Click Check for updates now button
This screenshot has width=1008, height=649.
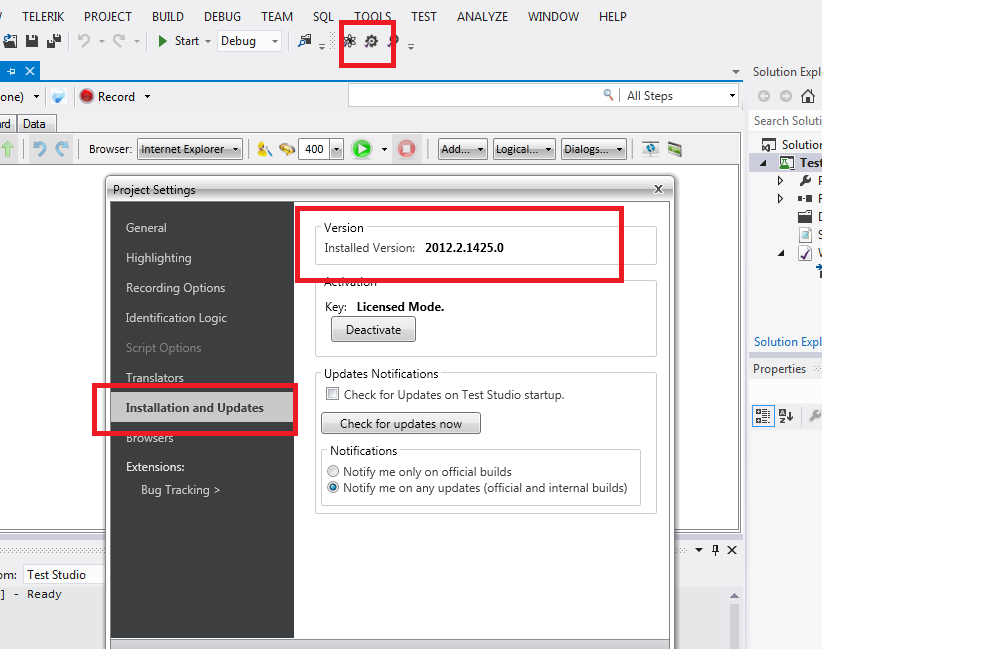(401, 423)
